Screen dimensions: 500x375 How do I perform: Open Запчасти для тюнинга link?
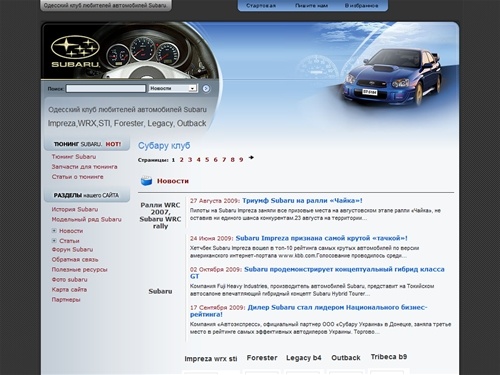(x=84, y=167)
